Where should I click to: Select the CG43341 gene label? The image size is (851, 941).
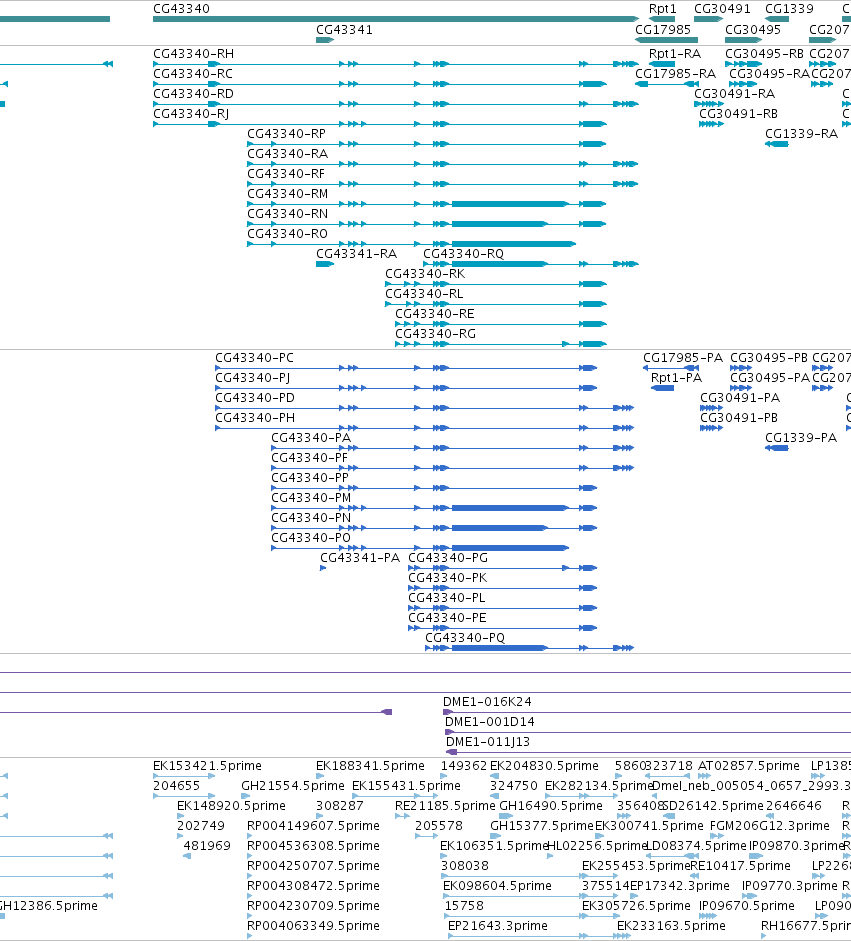pos(344,30)
